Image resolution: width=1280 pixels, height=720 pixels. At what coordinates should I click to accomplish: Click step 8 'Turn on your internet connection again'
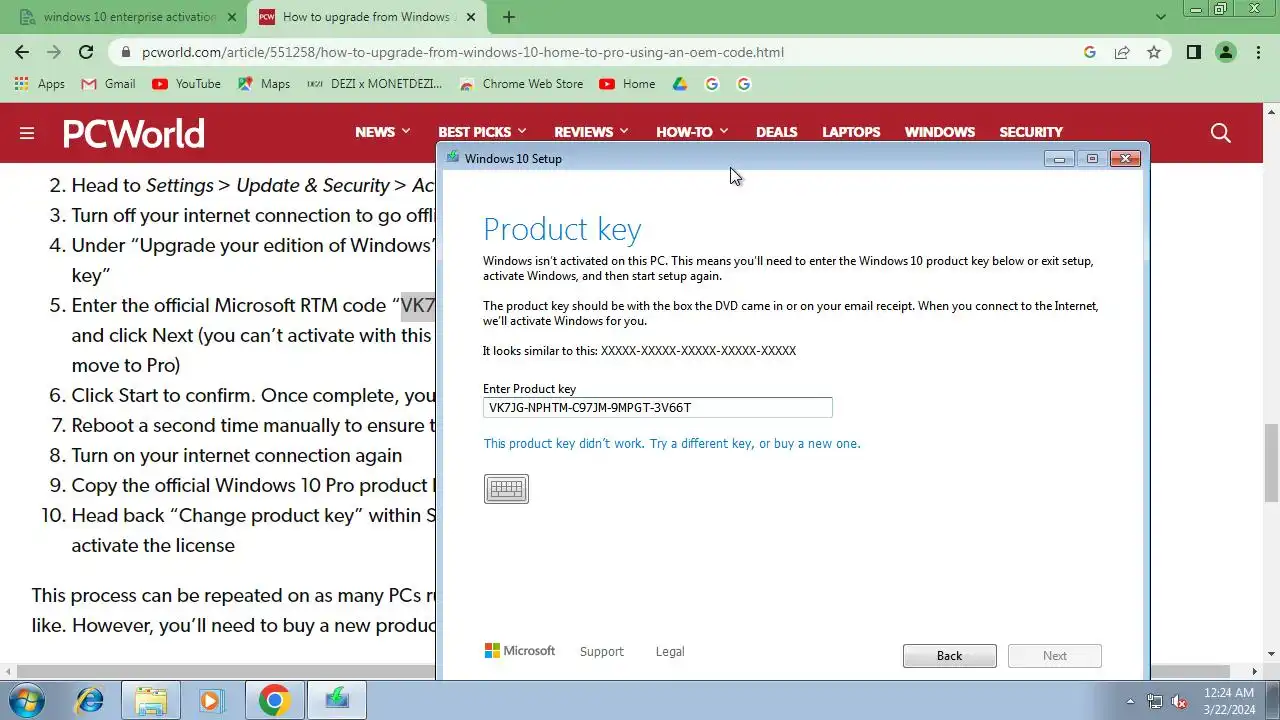(x=236, y=455)
